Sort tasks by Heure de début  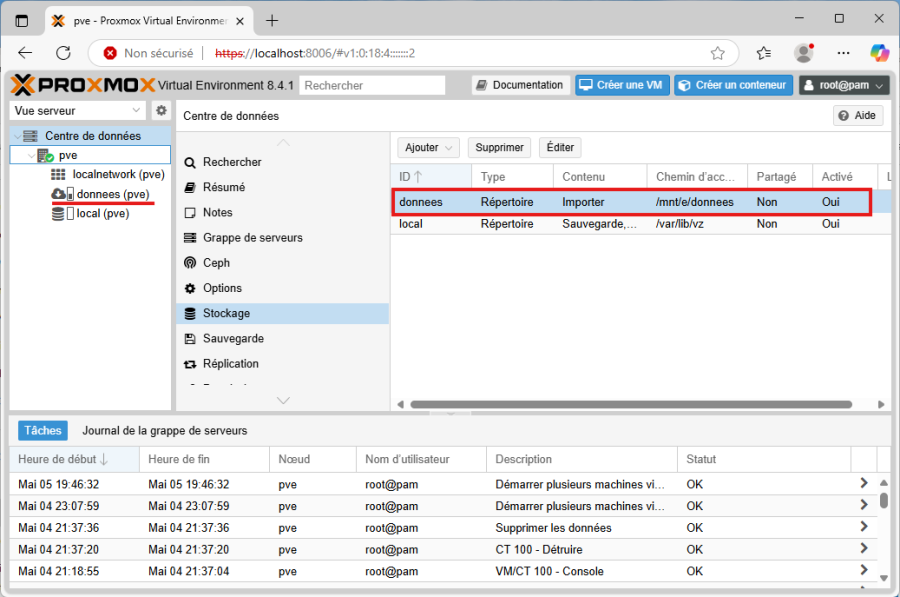(x=74, y=459)
